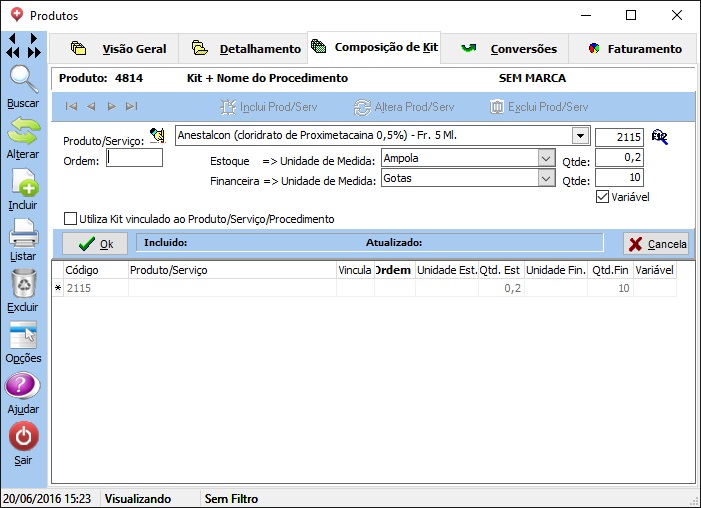Image resolution: width=701 pixels, height=508 pixels.
Task: Click the product search icon beside code 2115
Action: (x=659, y=137)
